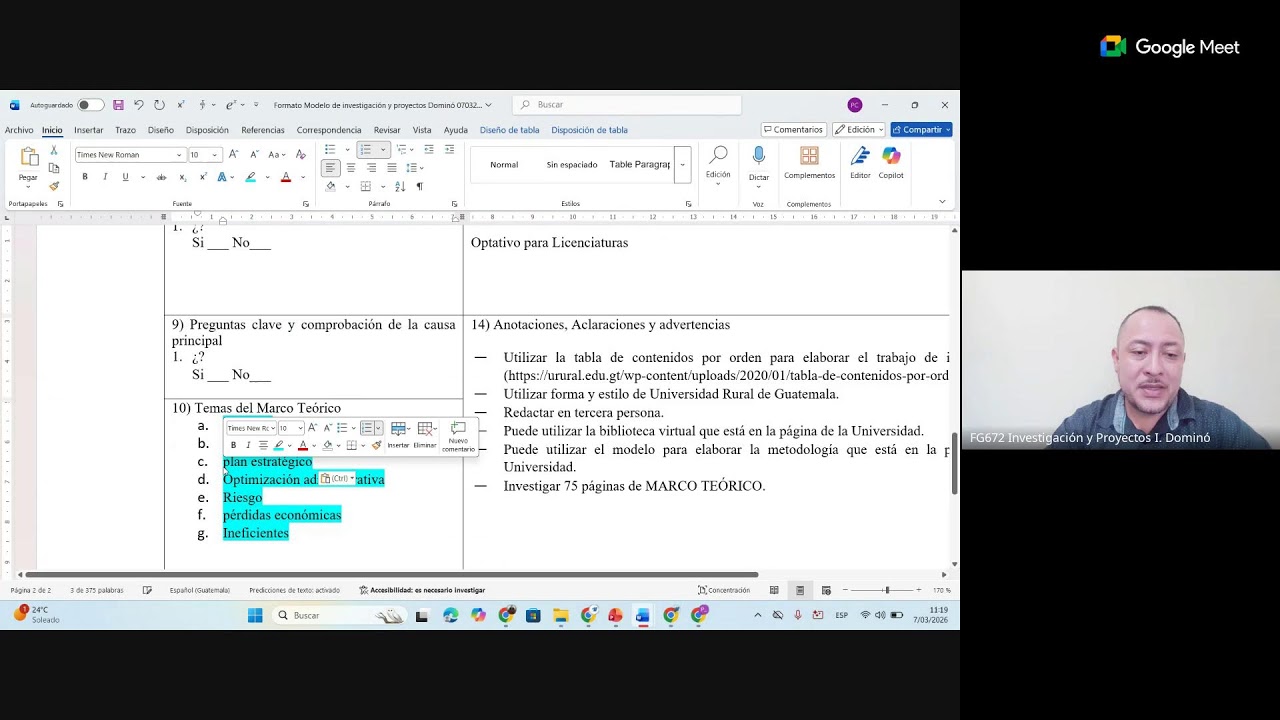The width and height of the screenshot is (1280, 720).
Task: Save the document with the diskette icon
Action: tap(118, 105)
